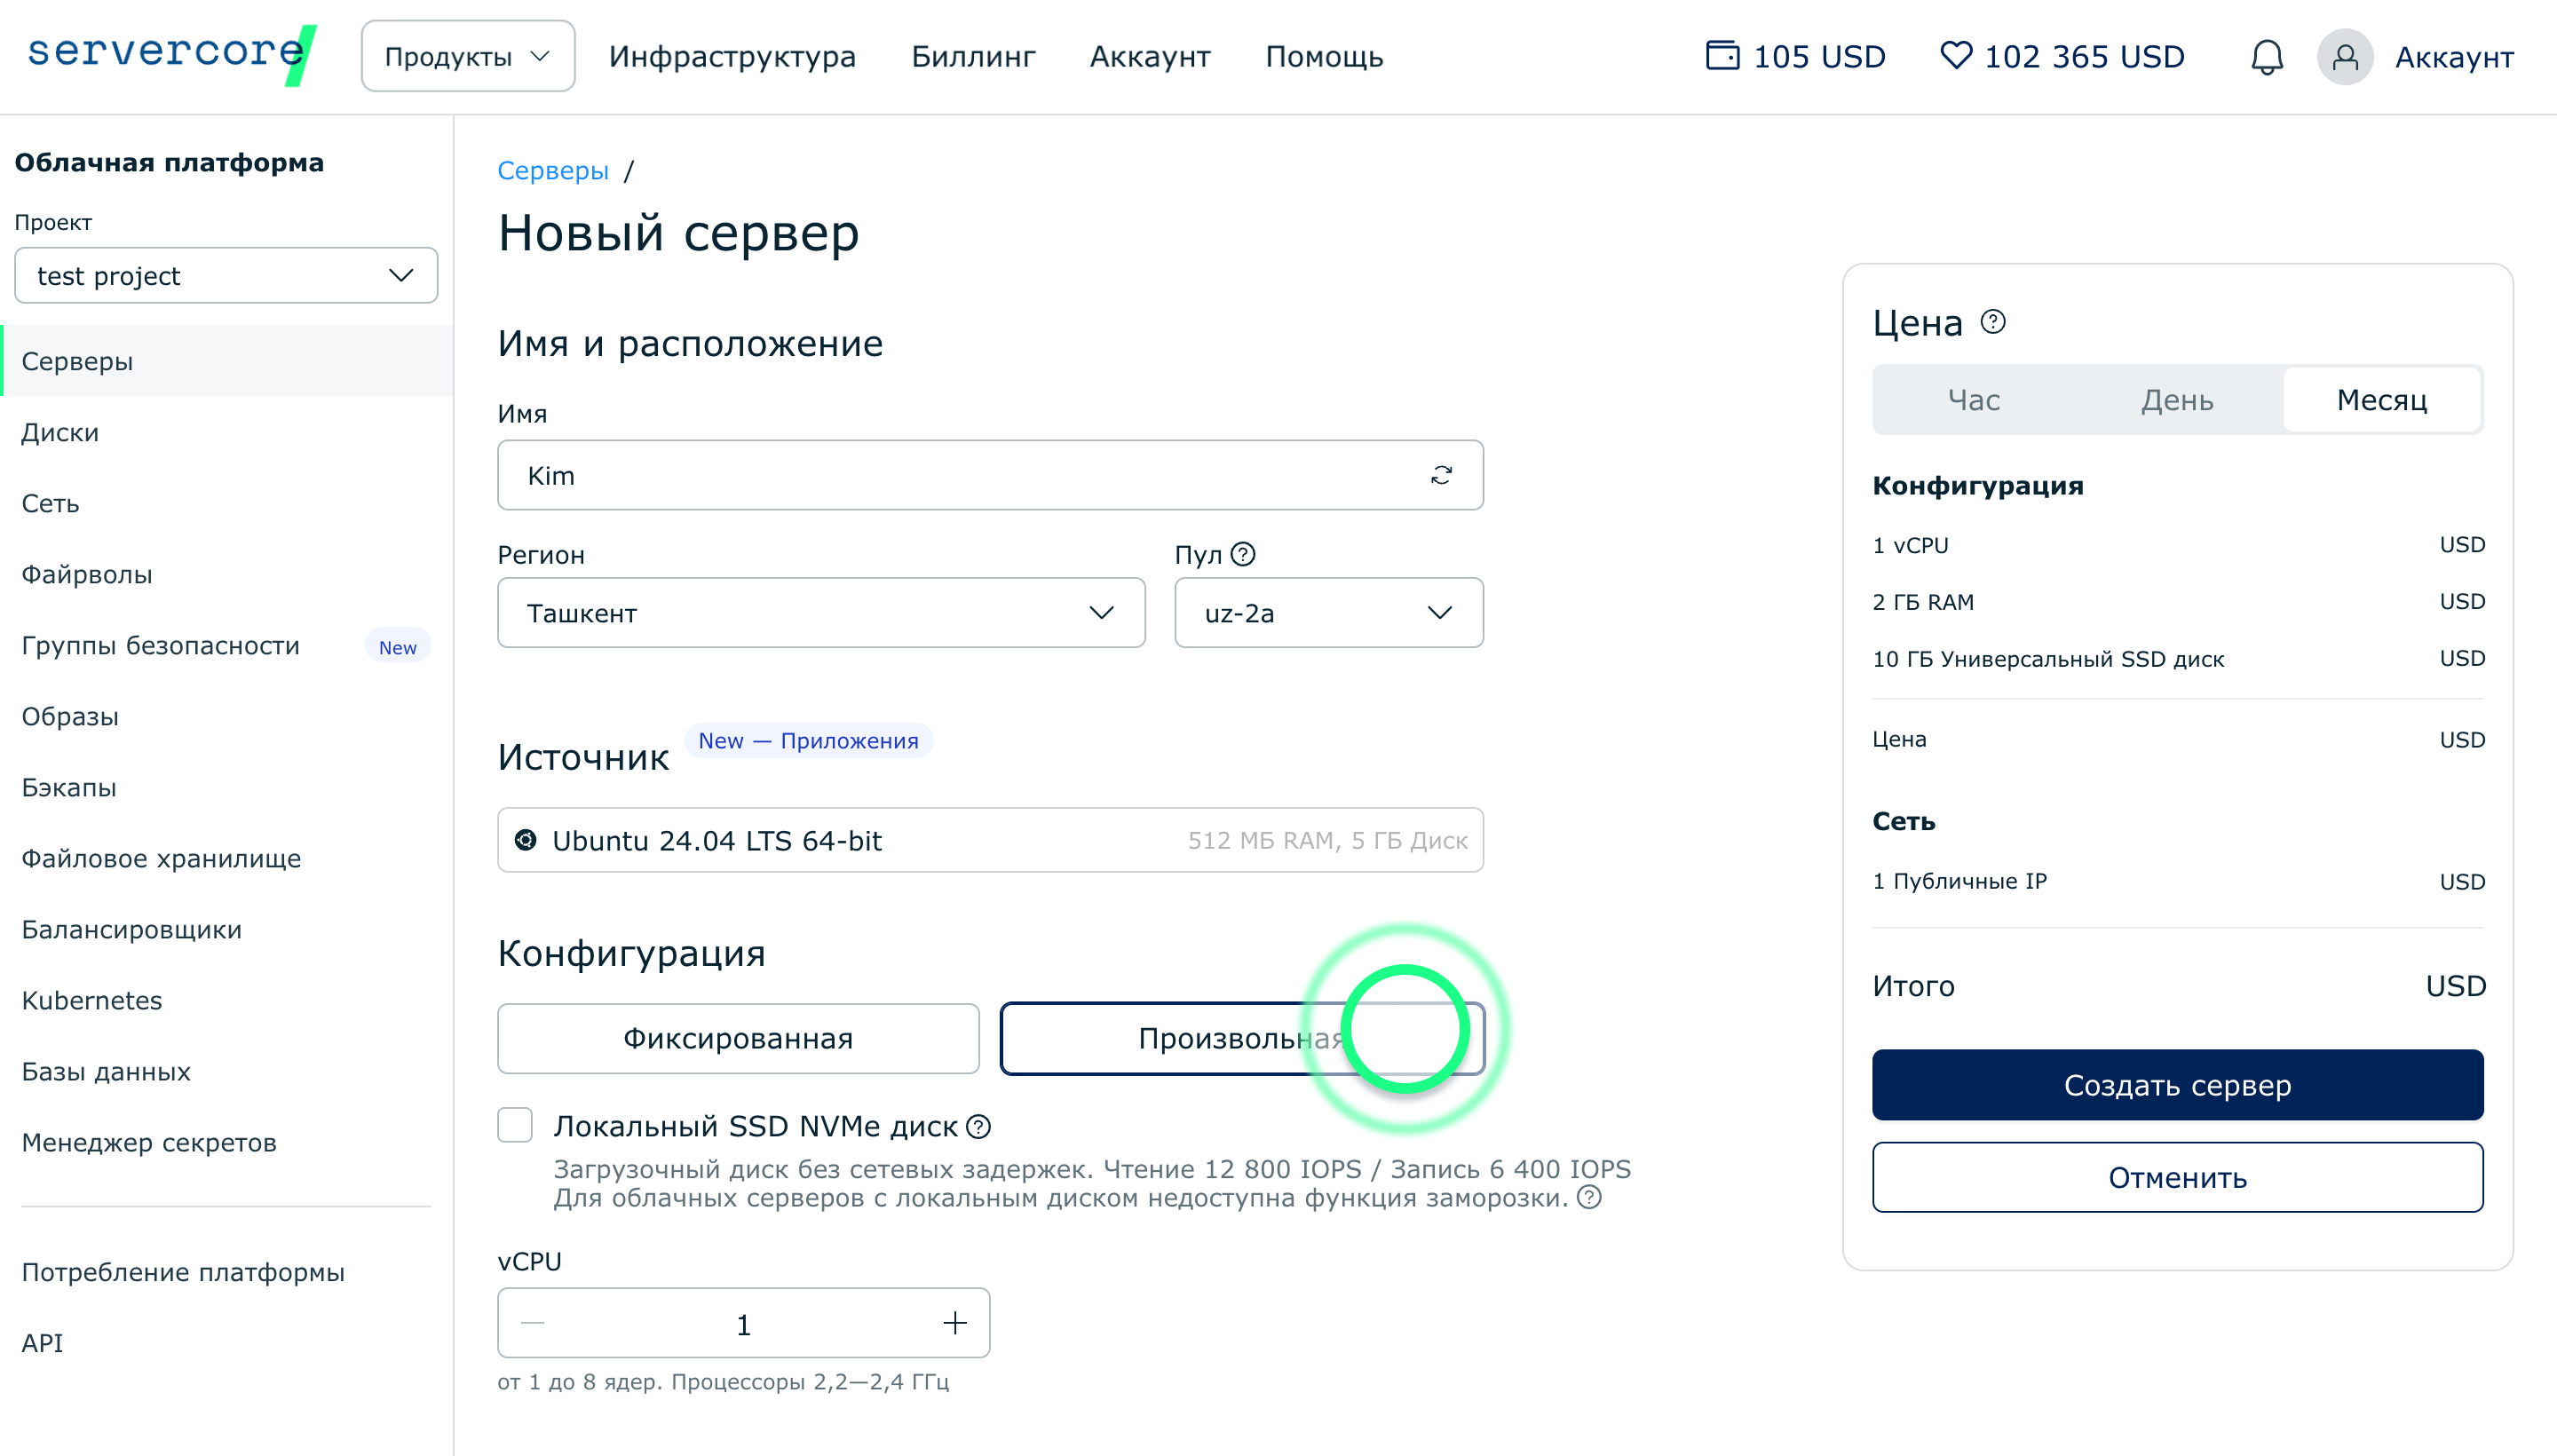2557x1456 pixels.
Task: Go to Бэкапы in sidebar
Action: point(226,787)
